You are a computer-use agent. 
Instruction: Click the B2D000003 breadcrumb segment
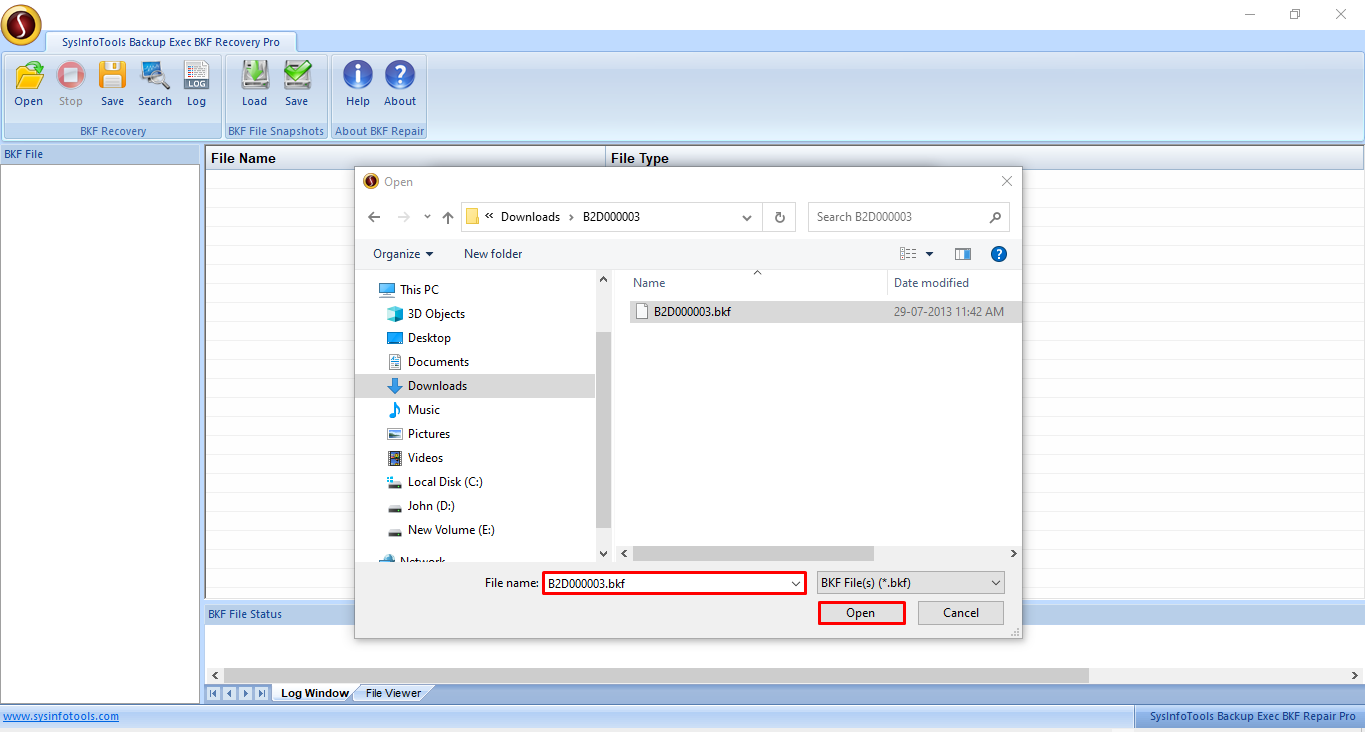click(611, 217)
